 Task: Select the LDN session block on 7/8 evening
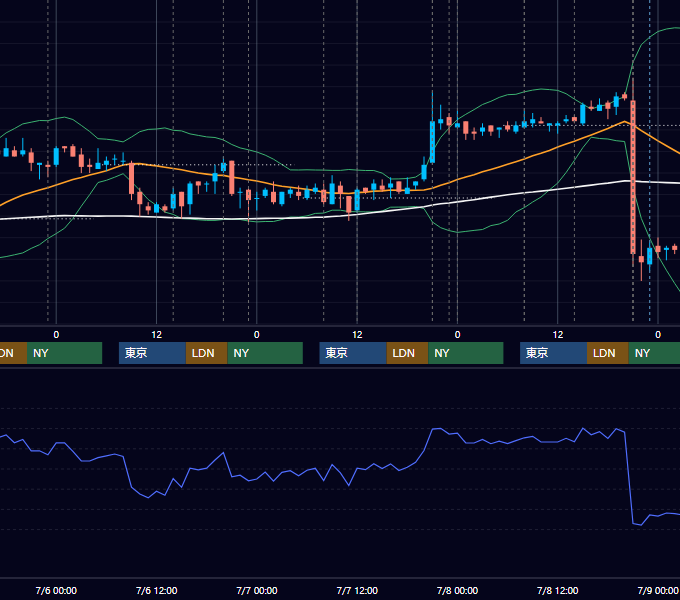(x=608, y=353)
